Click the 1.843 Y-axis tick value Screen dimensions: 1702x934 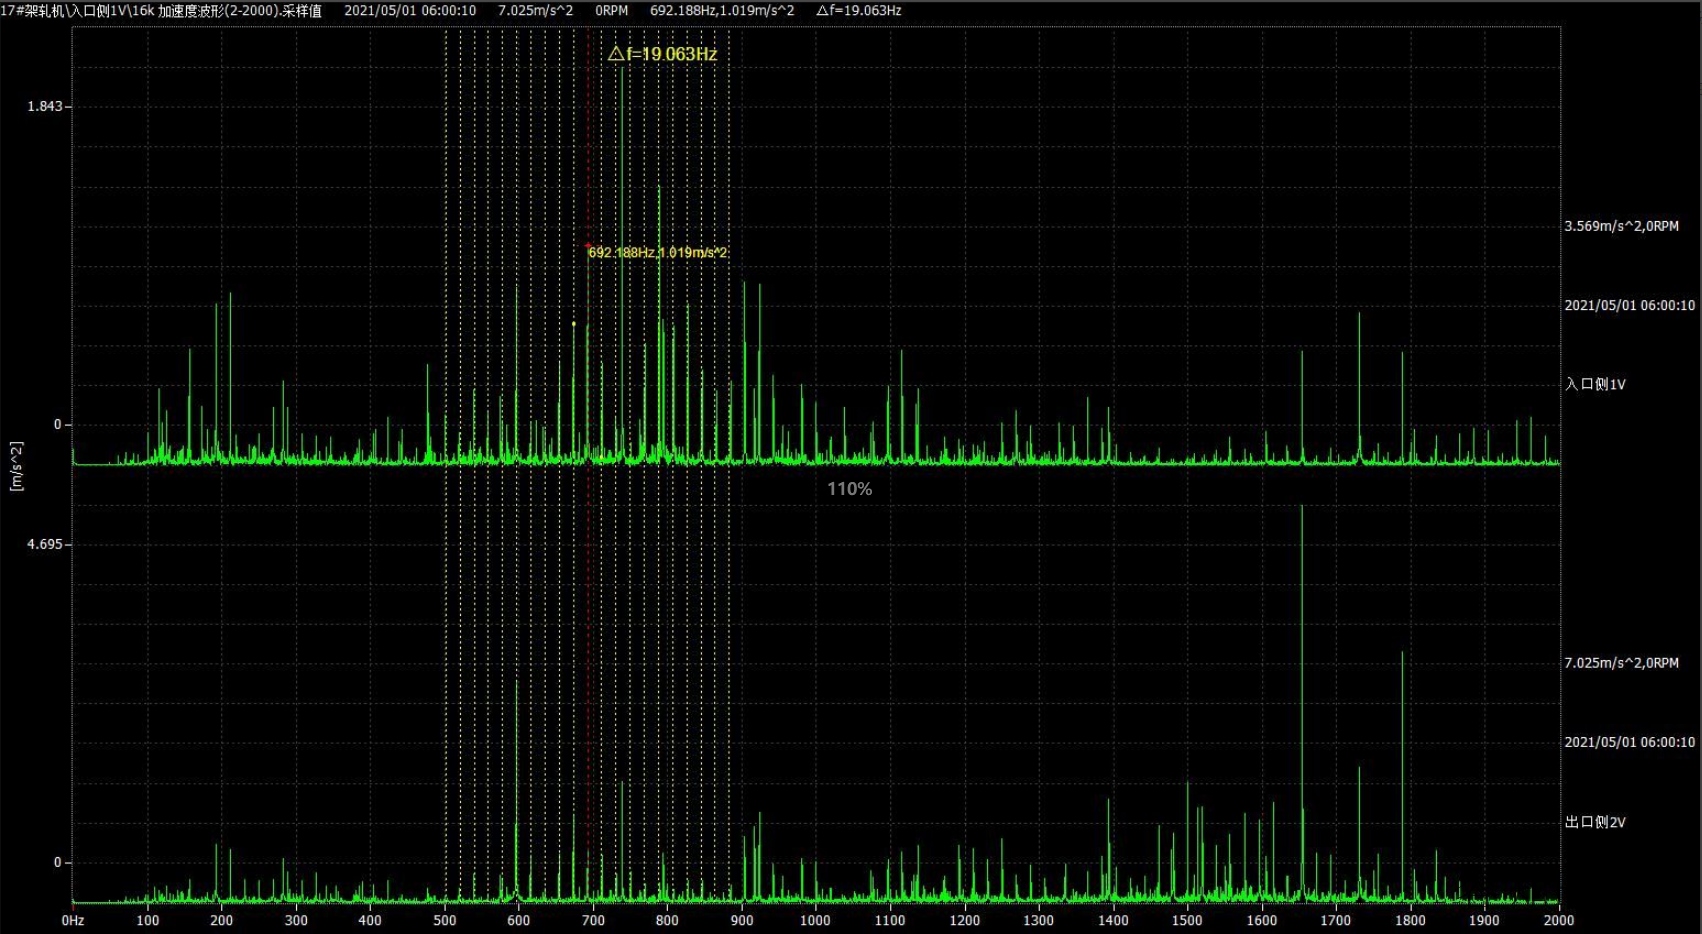click(44, 107)
